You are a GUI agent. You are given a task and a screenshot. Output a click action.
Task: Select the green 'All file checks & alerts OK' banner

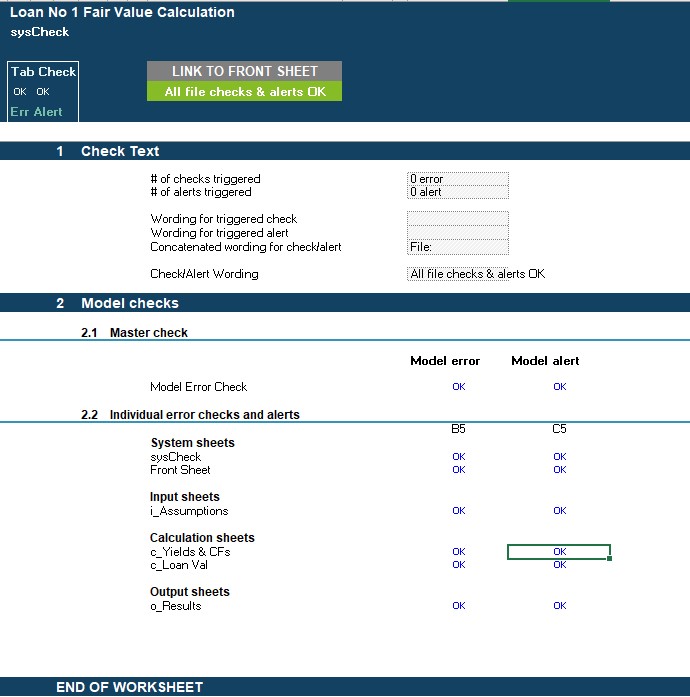click(244, 91)
